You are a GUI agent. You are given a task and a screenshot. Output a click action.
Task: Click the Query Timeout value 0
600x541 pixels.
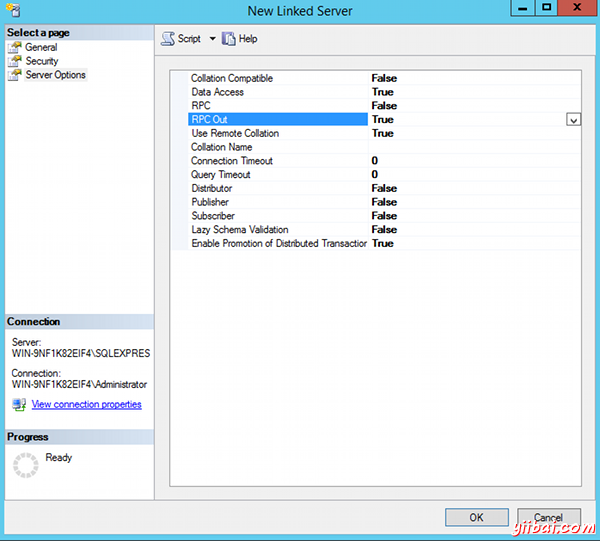[375, 174]
